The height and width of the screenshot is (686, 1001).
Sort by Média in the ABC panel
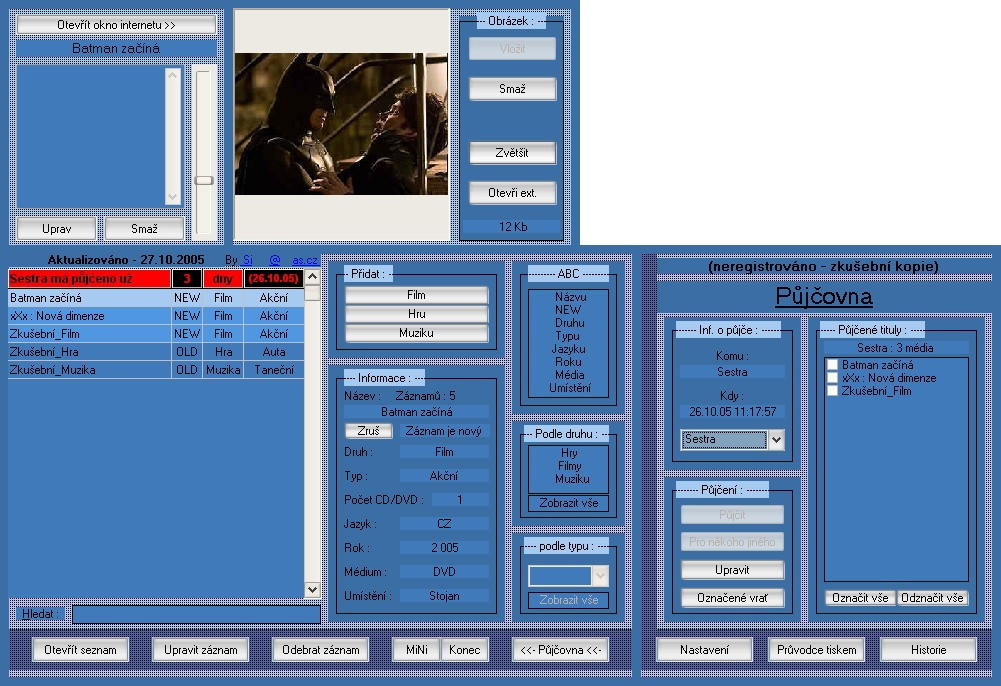(569, 375)
